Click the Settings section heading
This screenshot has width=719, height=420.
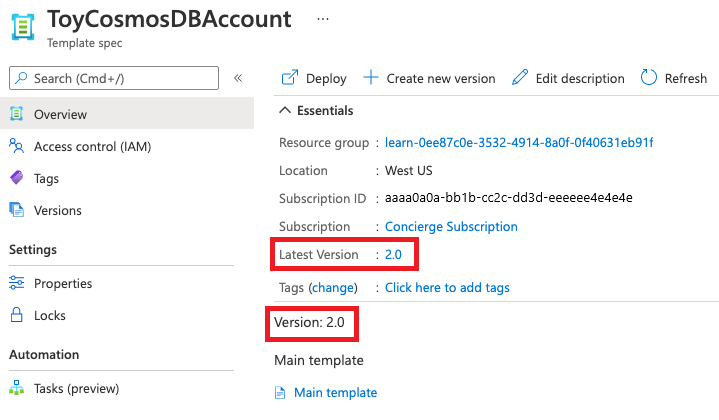tap(33, 250)
